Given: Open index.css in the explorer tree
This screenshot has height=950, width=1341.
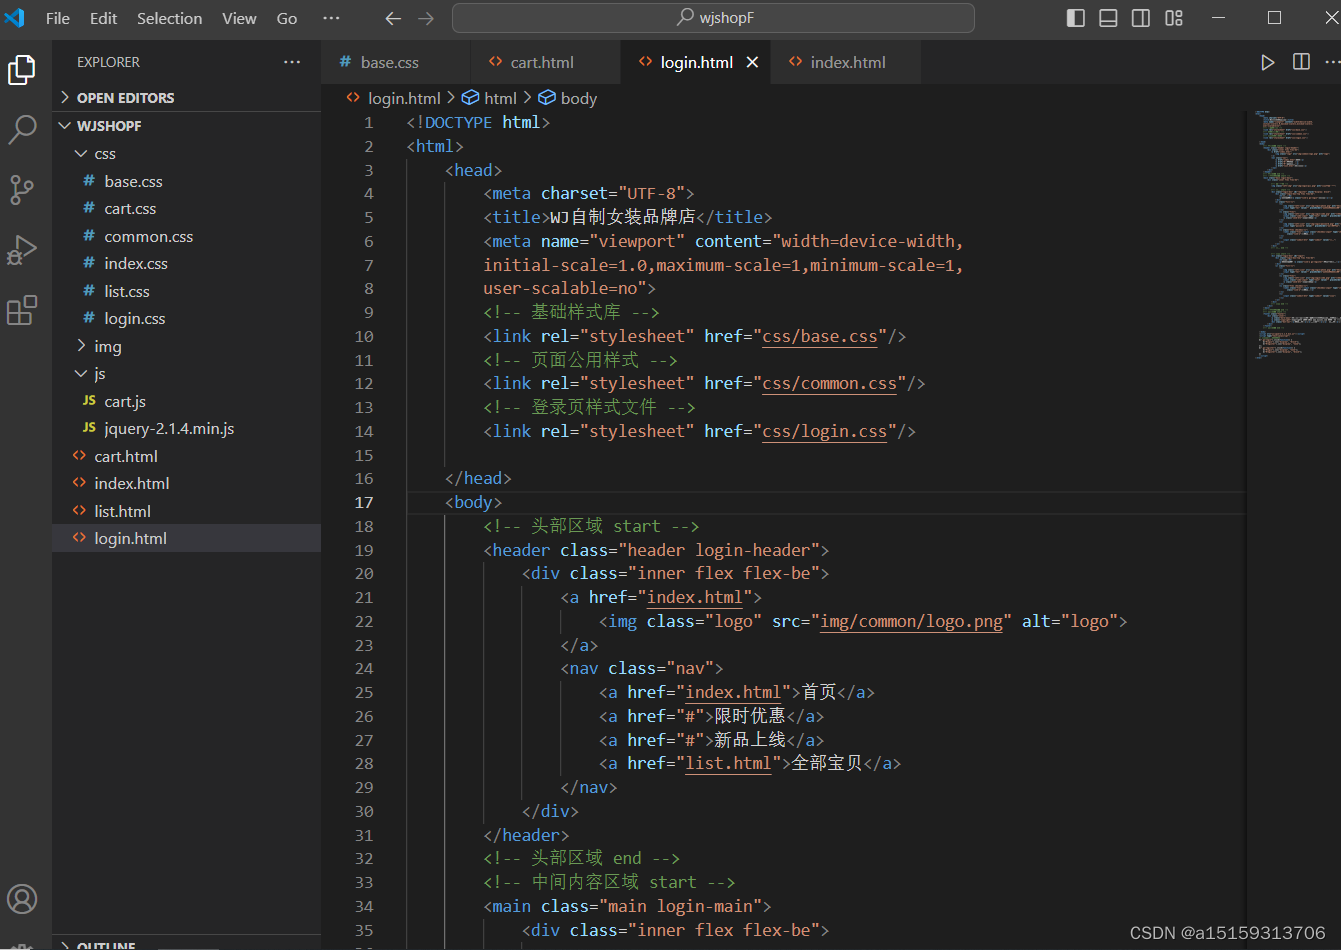Looking at the screenshot, I should click(x=186, y=263).
